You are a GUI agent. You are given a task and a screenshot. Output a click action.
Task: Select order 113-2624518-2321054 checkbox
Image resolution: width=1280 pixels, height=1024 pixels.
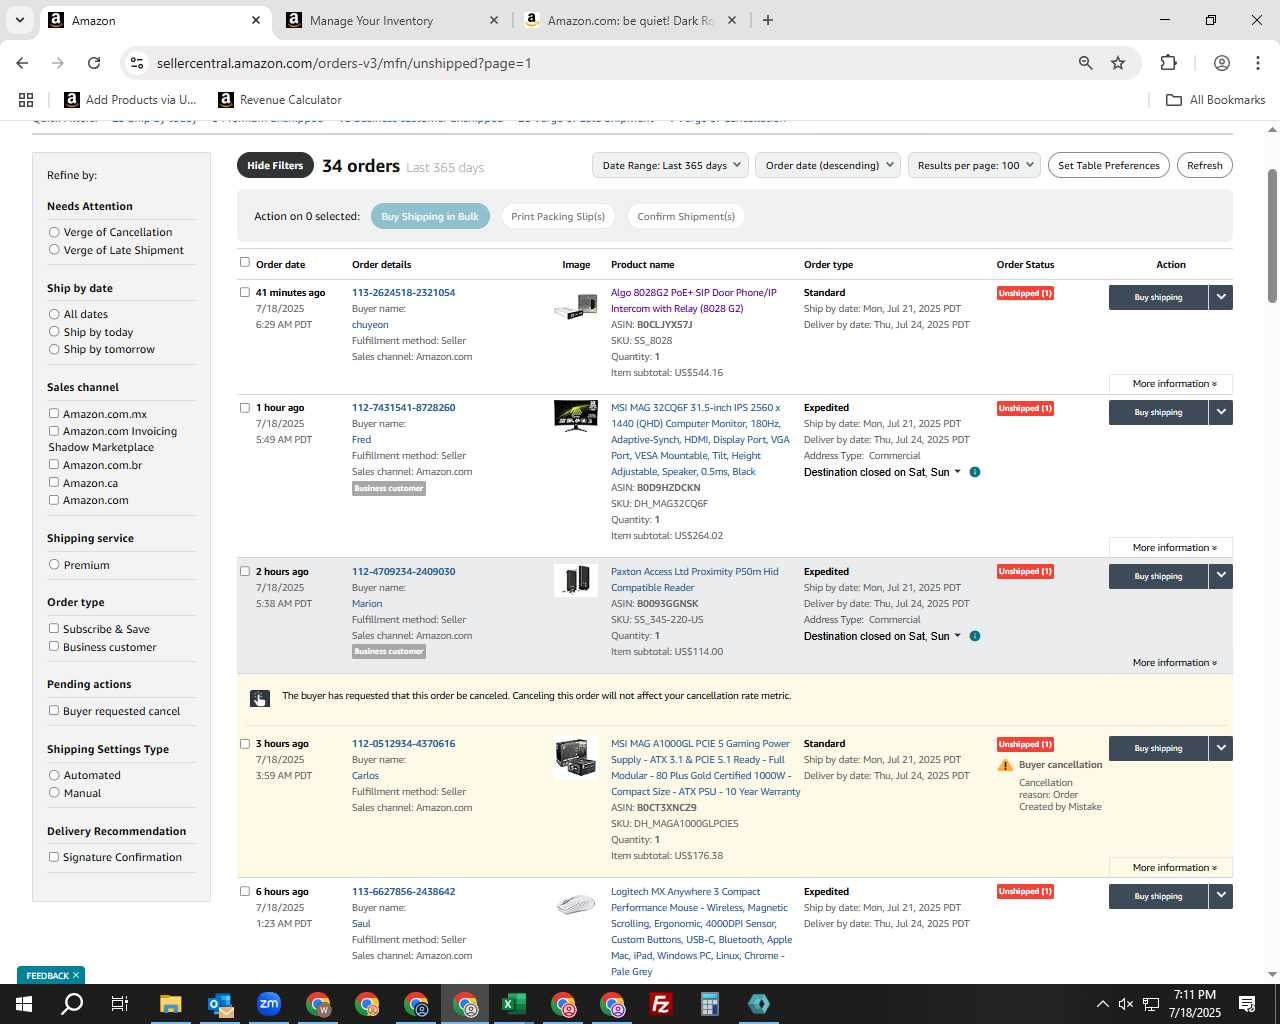coord(245,292)
